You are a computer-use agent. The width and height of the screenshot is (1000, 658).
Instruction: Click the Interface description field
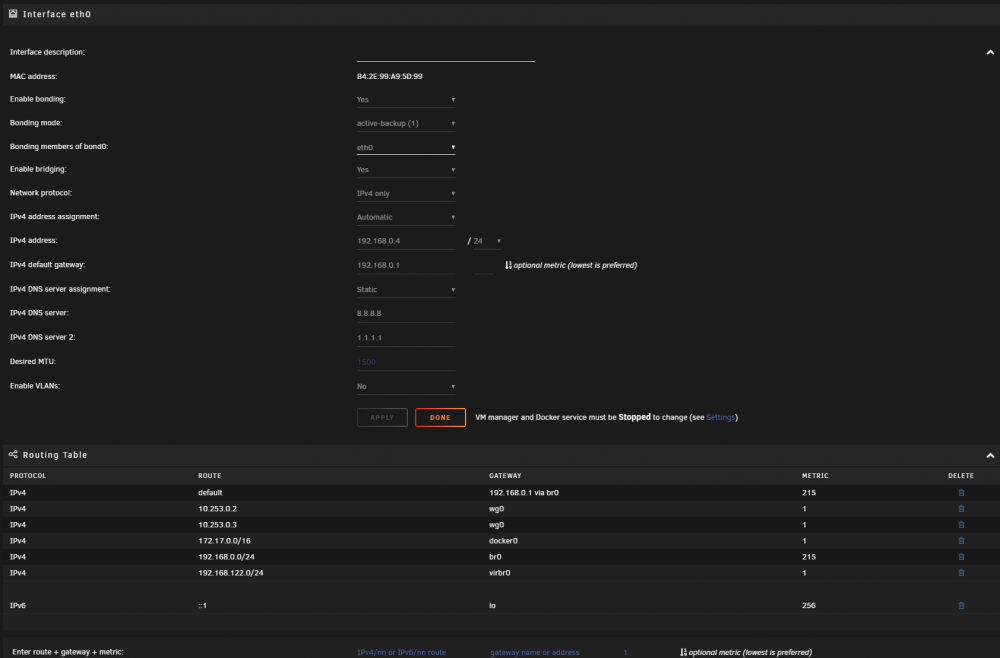coord(445,54)
